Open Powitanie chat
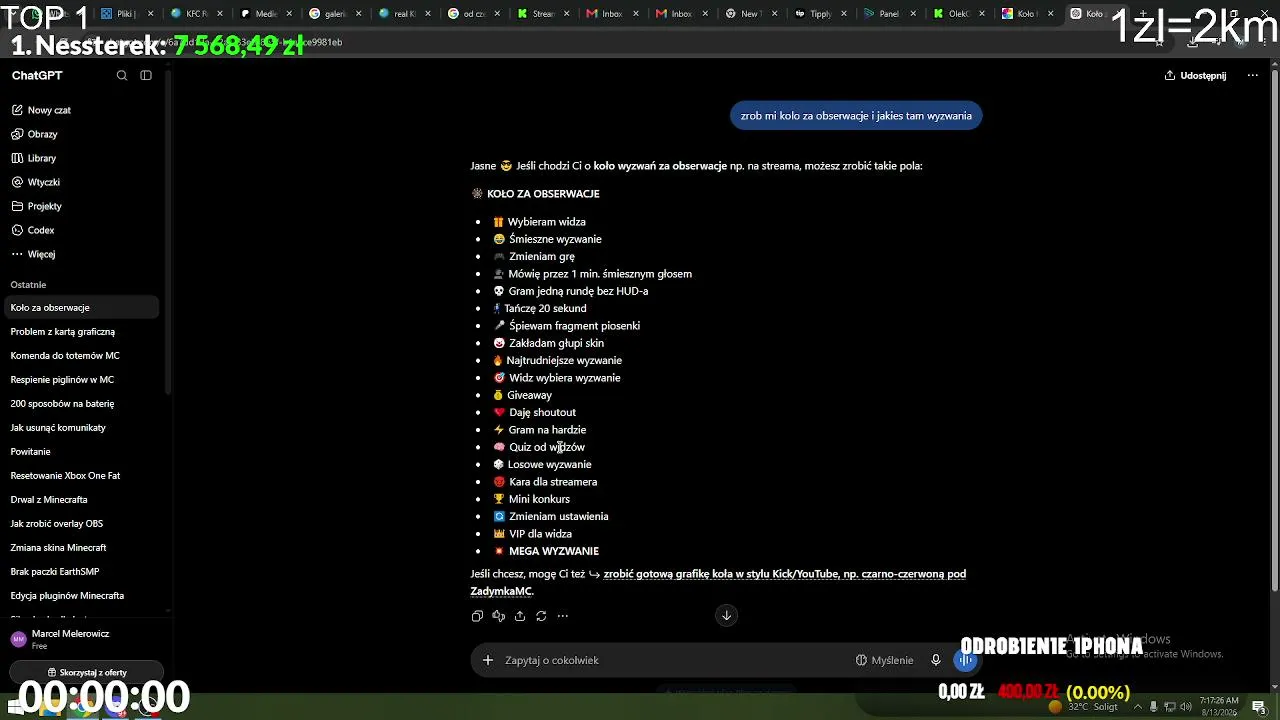This screenshot has height=720, width=1280. 82,452
